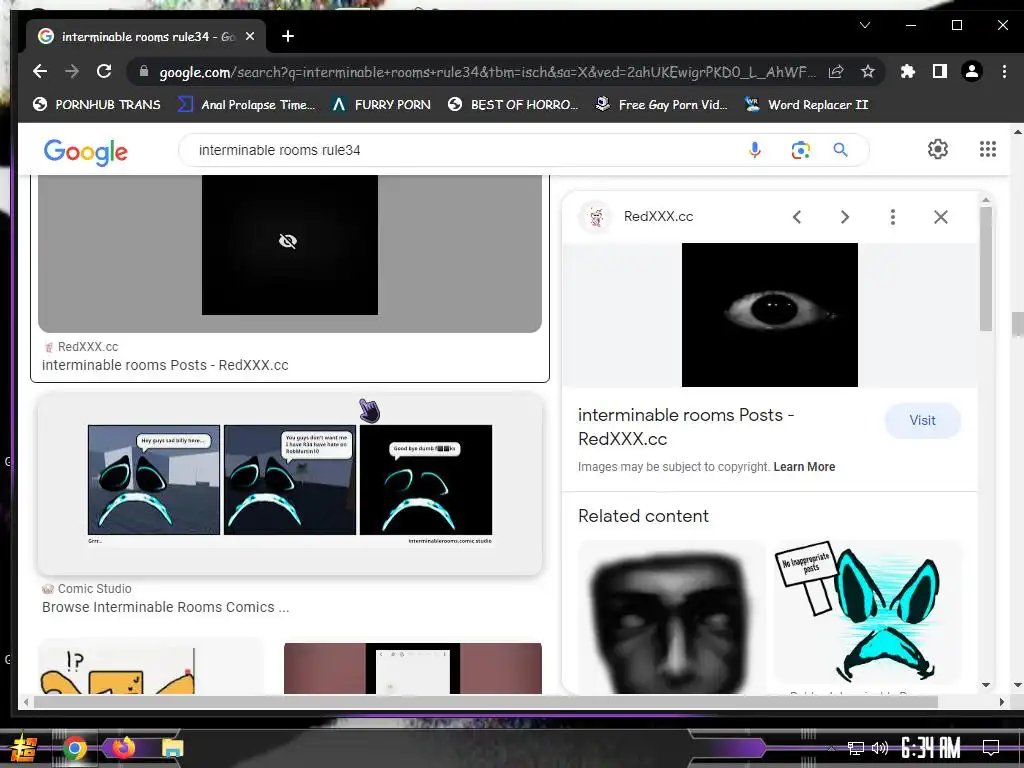Open Chrome three-dot menu
The height and width of the screenshot is (768, 1024).
click(1004, 72)
